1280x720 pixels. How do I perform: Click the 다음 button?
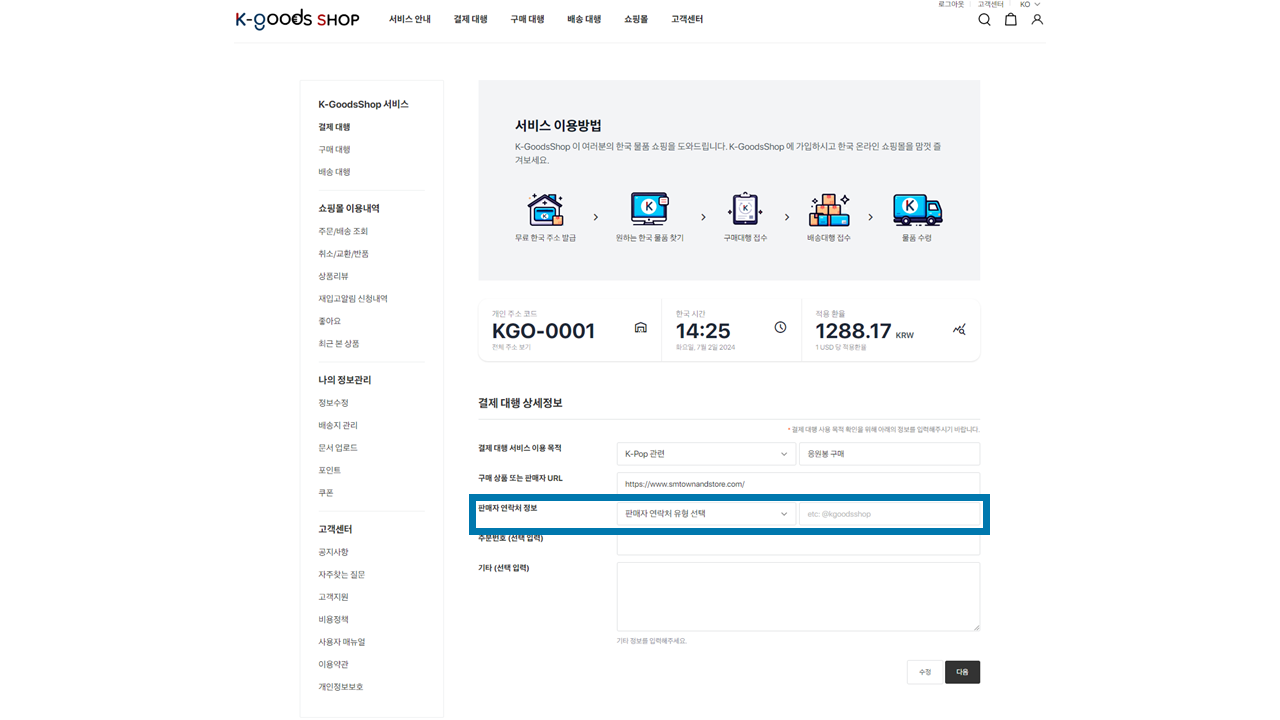click(962, 672)
